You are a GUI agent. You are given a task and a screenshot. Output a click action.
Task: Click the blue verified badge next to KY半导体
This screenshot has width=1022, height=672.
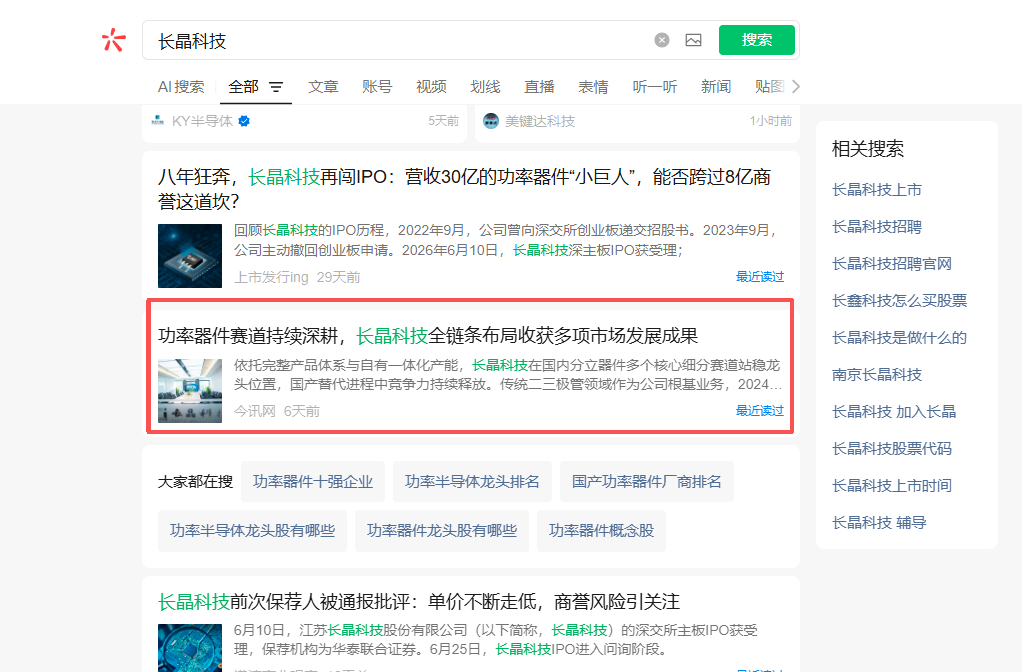[244, 121]
